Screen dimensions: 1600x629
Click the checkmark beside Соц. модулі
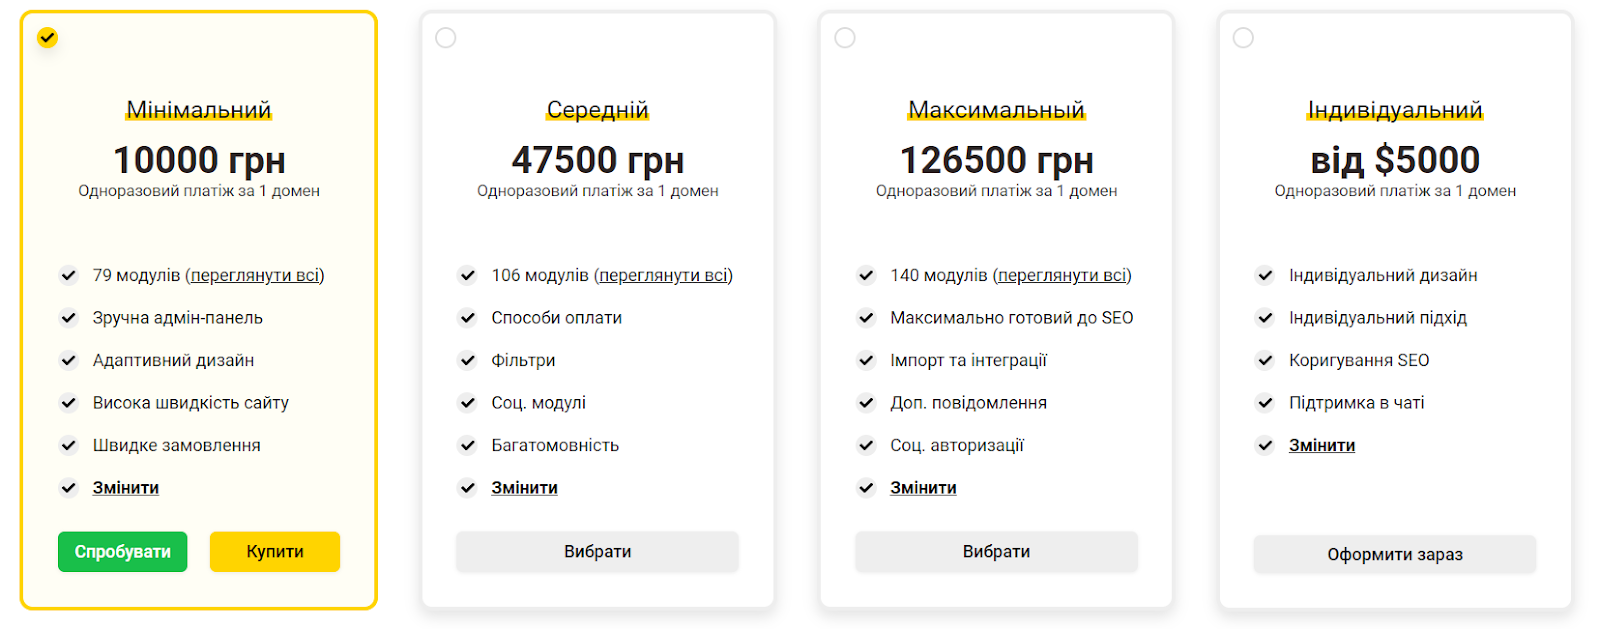[x=468, y=403]
